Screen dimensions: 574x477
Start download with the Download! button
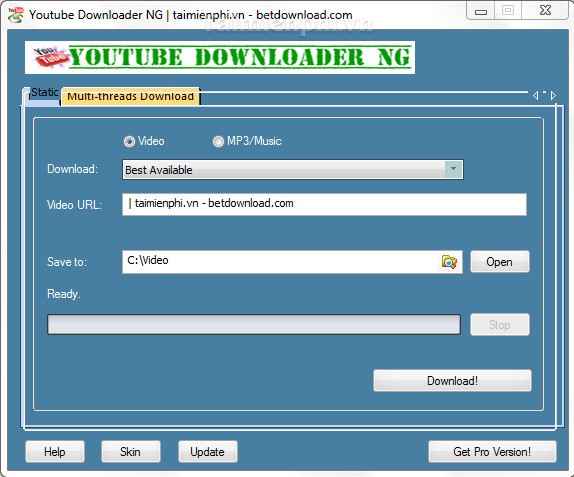pos(452,381)
